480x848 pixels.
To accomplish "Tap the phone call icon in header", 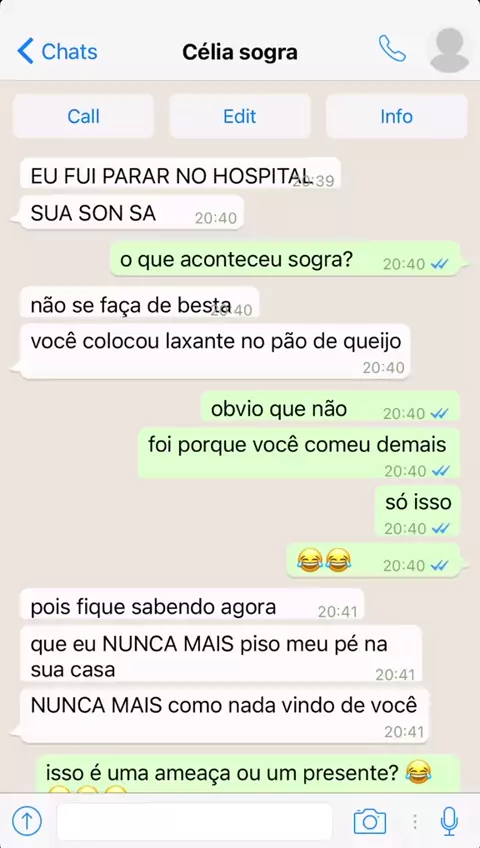I will (x=392, y=49).
